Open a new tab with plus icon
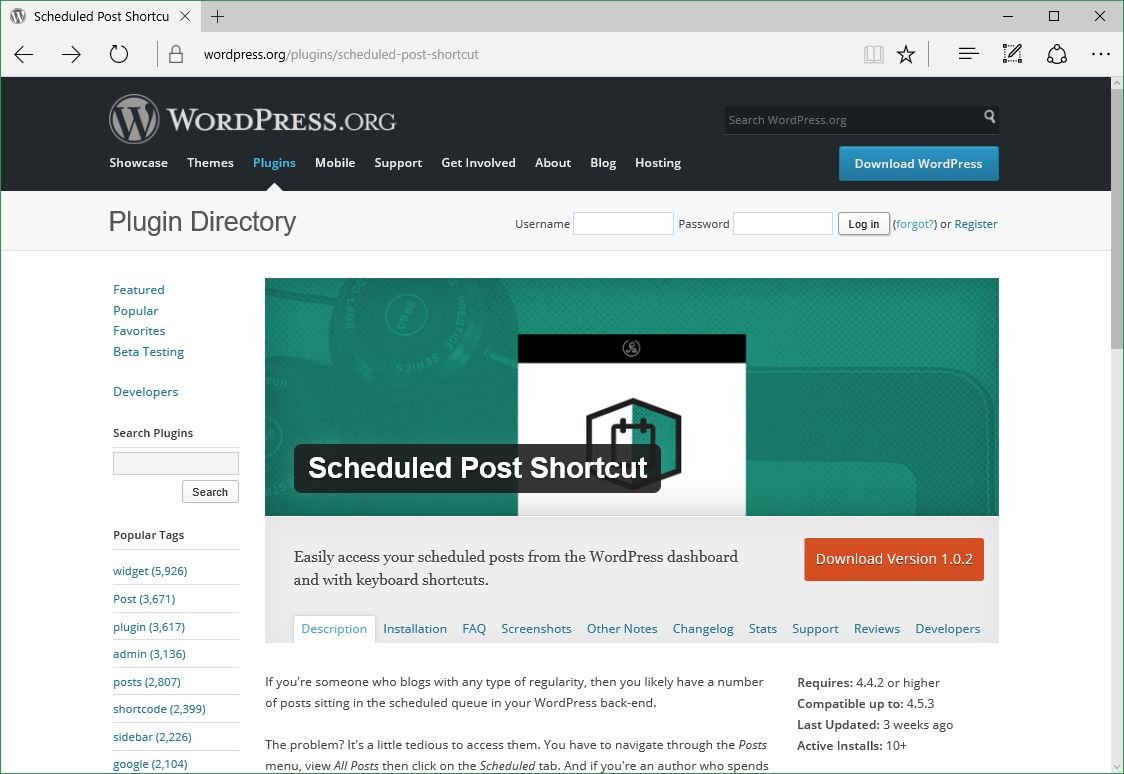The image size is (1124, 774). [x=217, y=16]
